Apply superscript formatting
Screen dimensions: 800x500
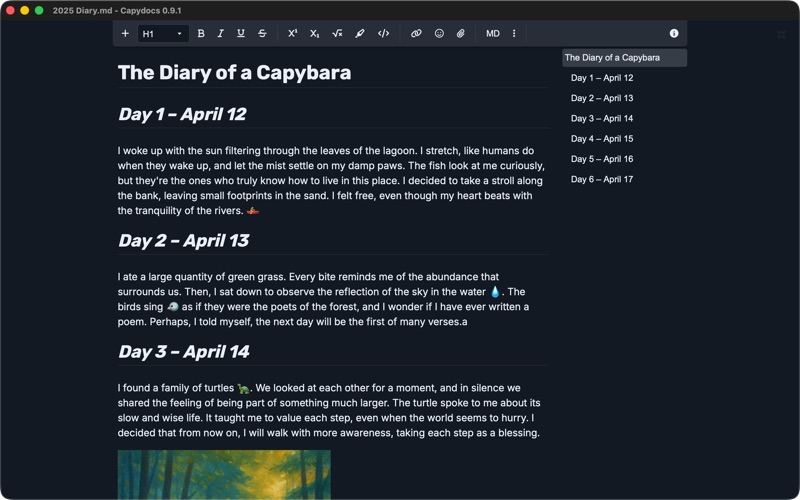click(292, 34)
